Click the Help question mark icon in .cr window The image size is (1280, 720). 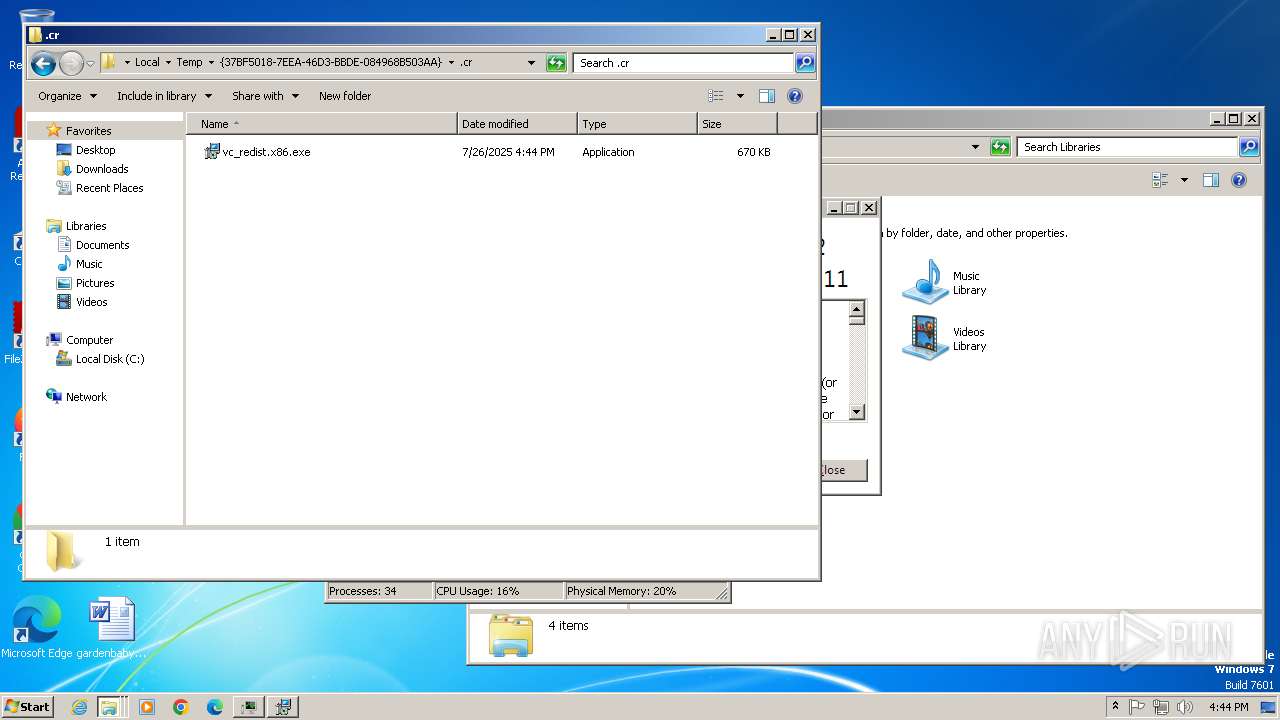click(795, 96)
